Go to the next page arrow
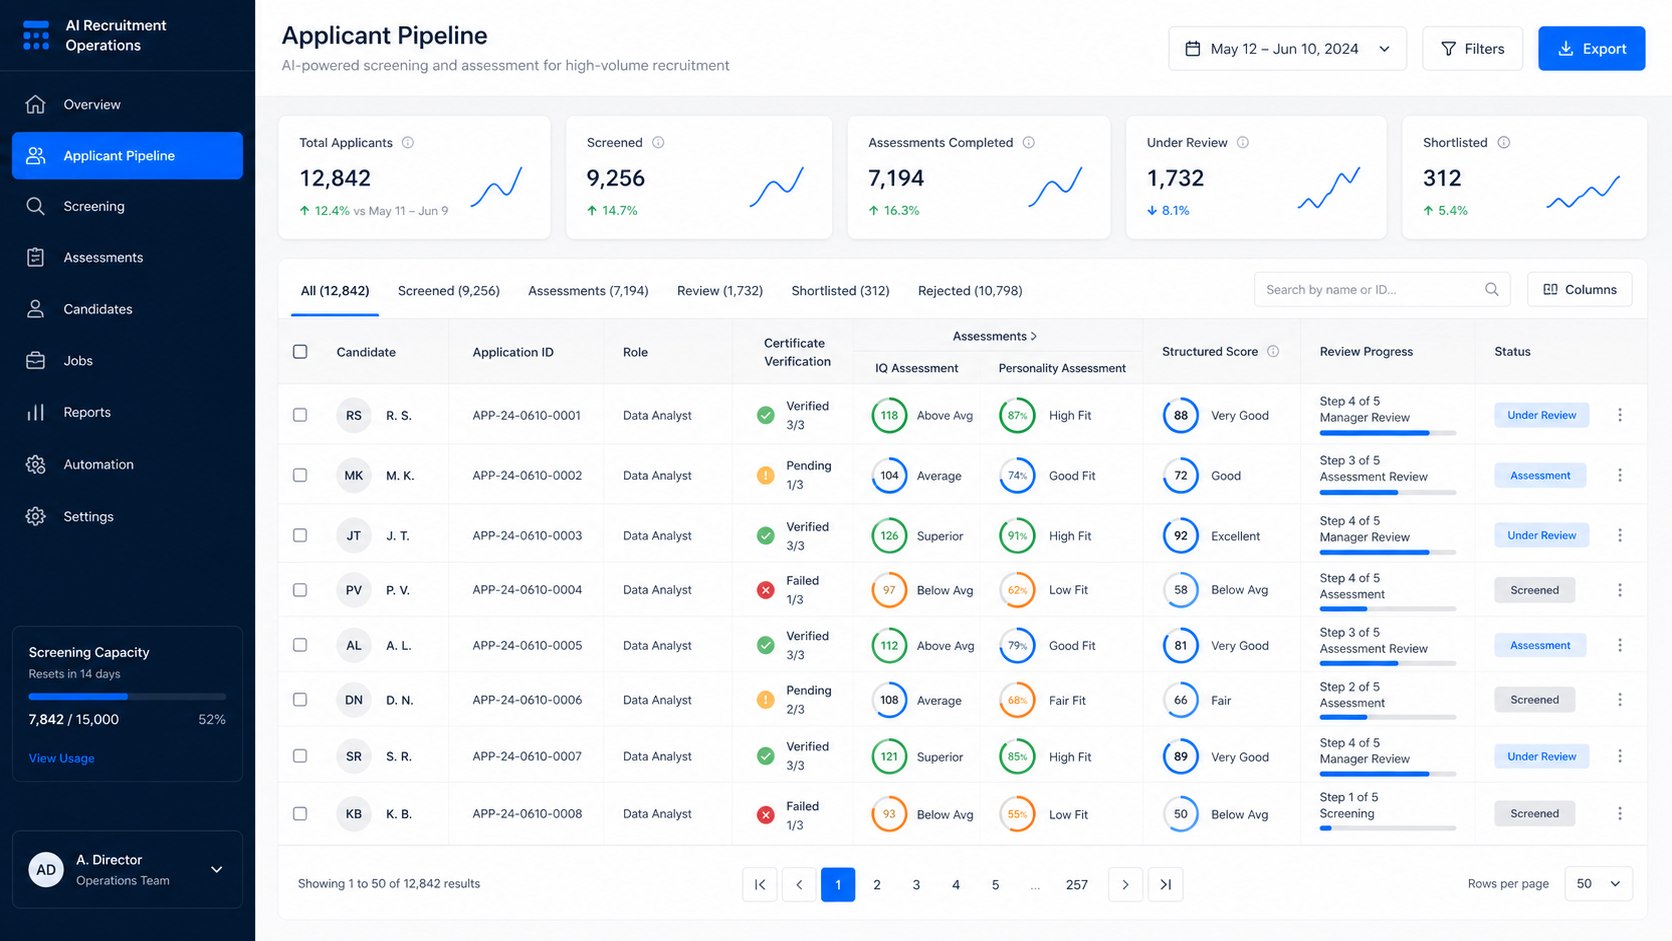1672x941 pixels. 1126,885
